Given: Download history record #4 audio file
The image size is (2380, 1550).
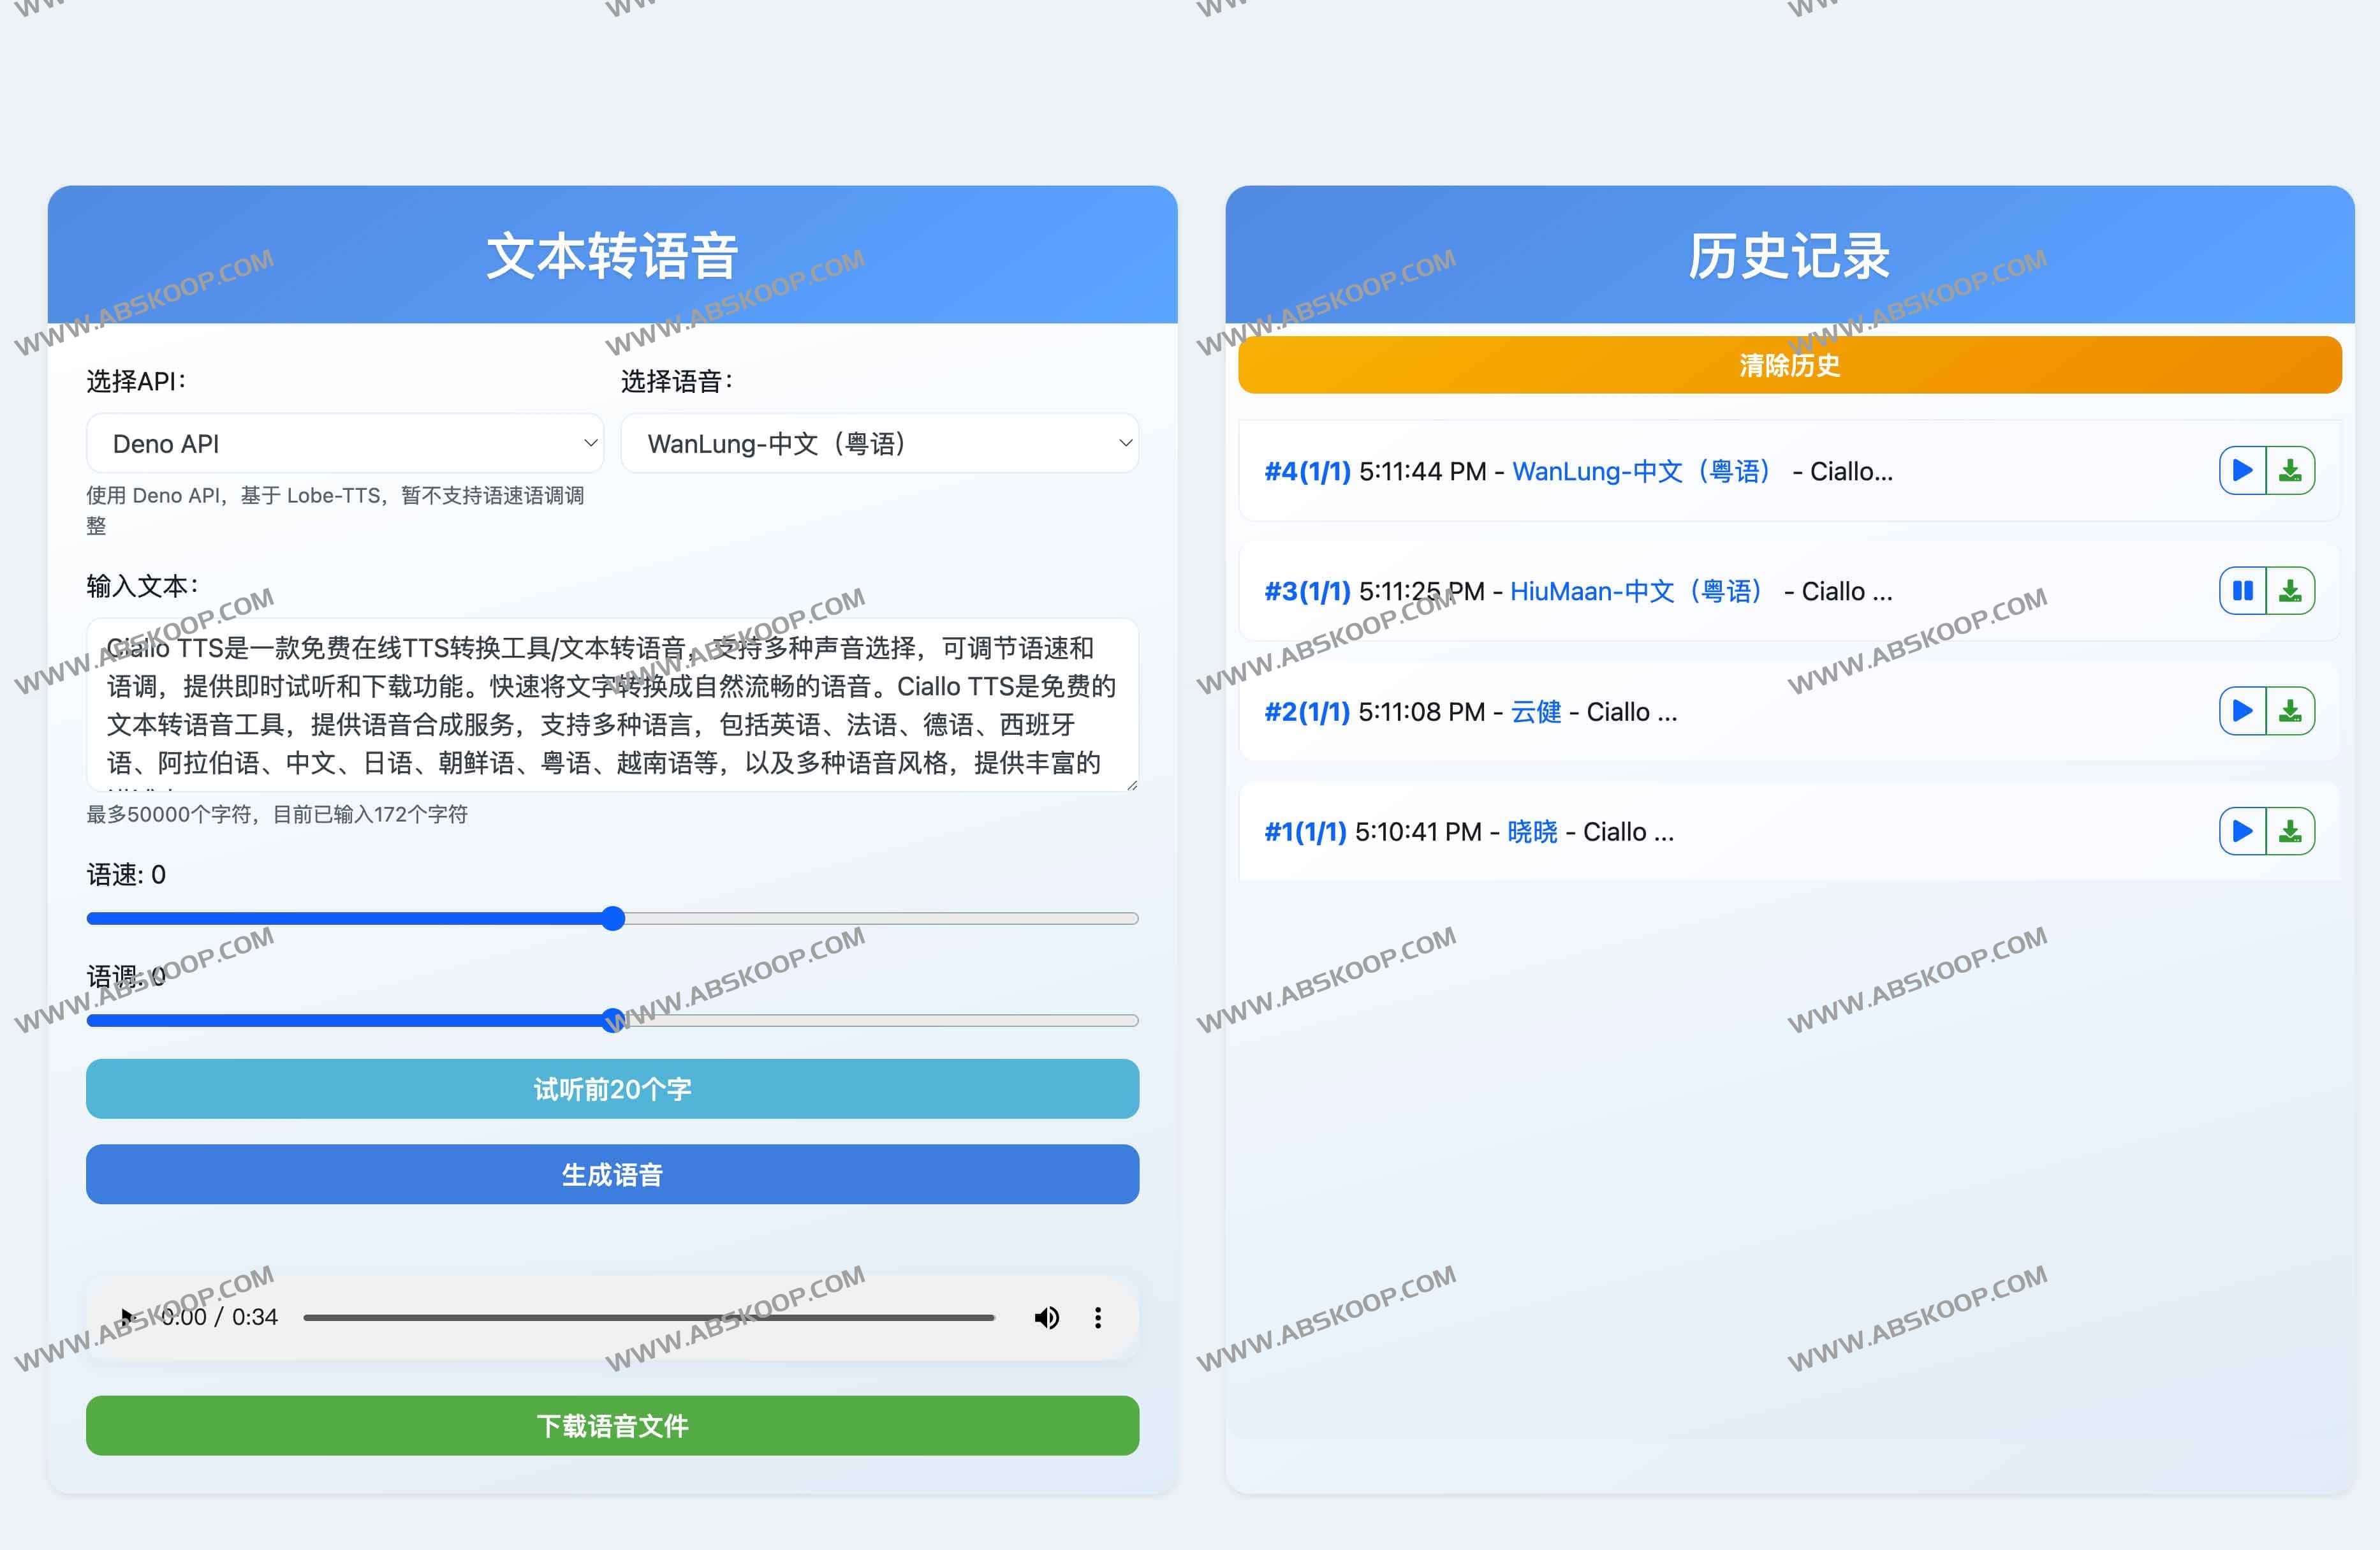Looking at the screenshot, I should point(2290,471).
